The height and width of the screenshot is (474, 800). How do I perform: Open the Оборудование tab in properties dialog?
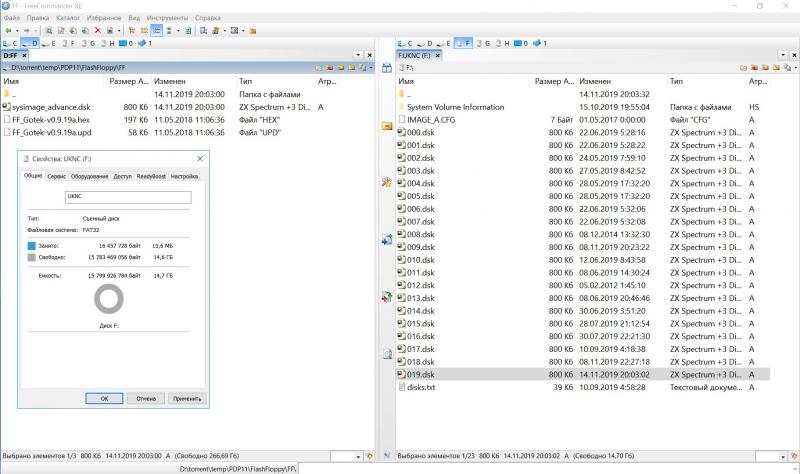pyautogui.click(x=90, y=175)
